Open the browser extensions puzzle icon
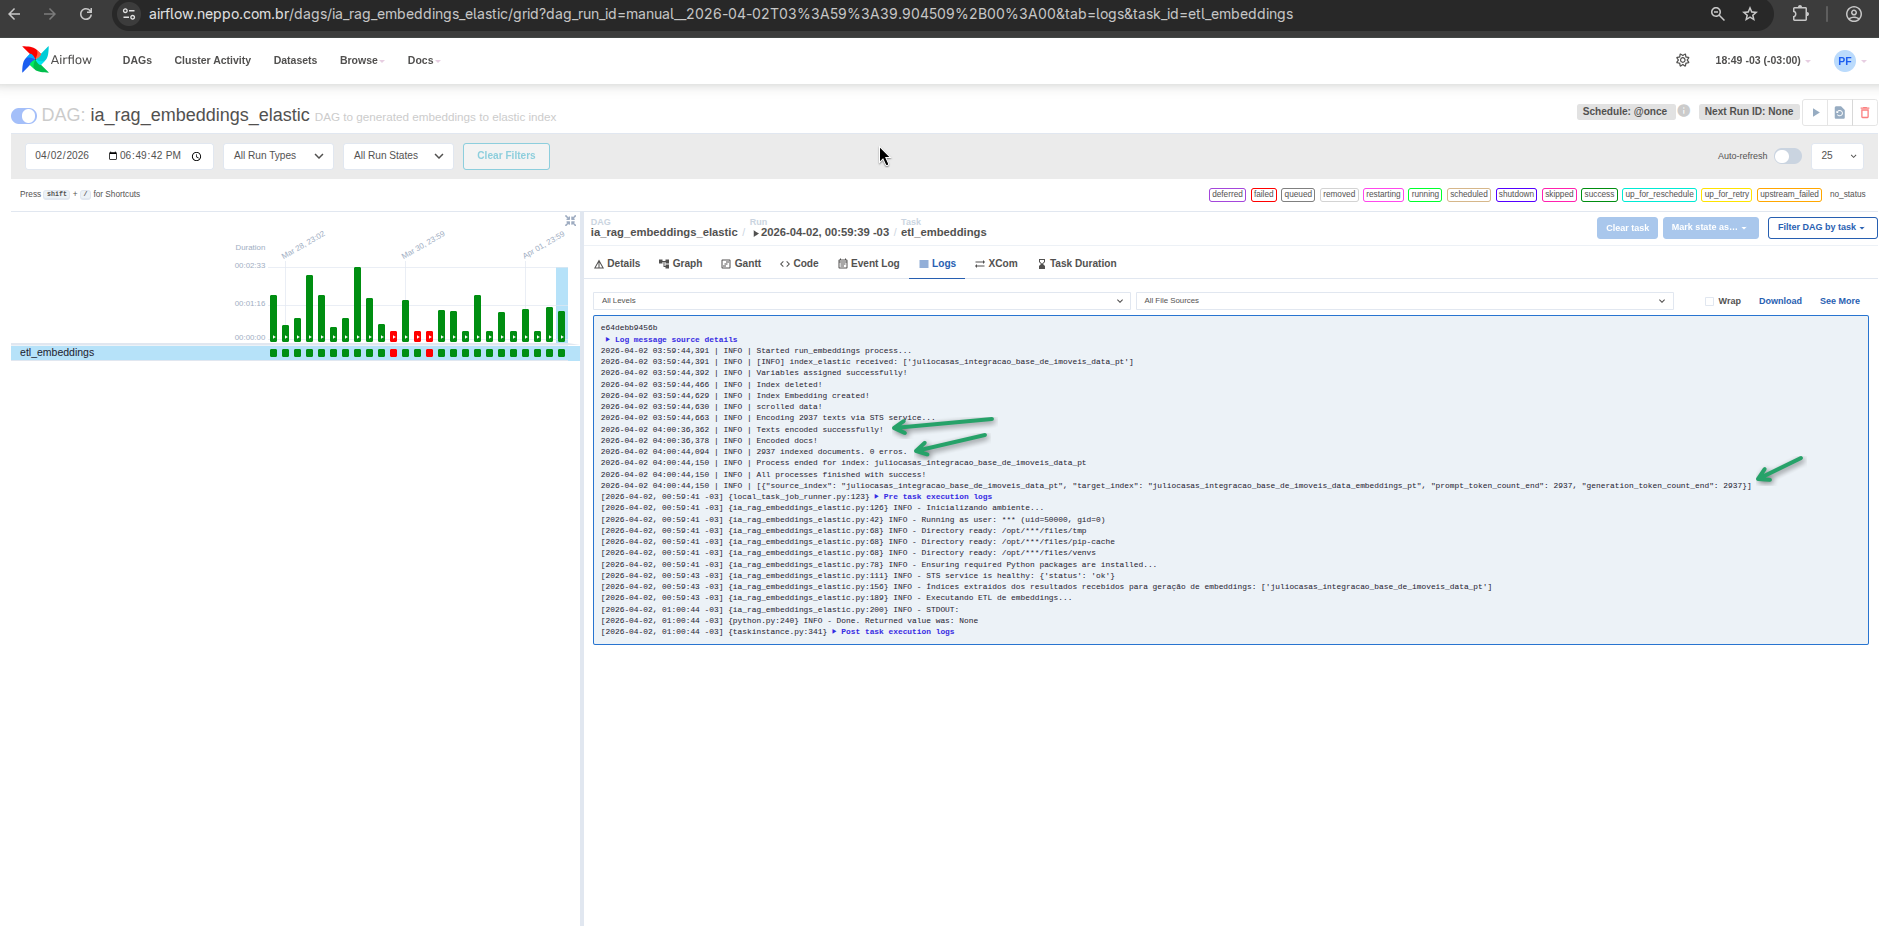Screen dimensions: 1879x926 point(1800,14)
